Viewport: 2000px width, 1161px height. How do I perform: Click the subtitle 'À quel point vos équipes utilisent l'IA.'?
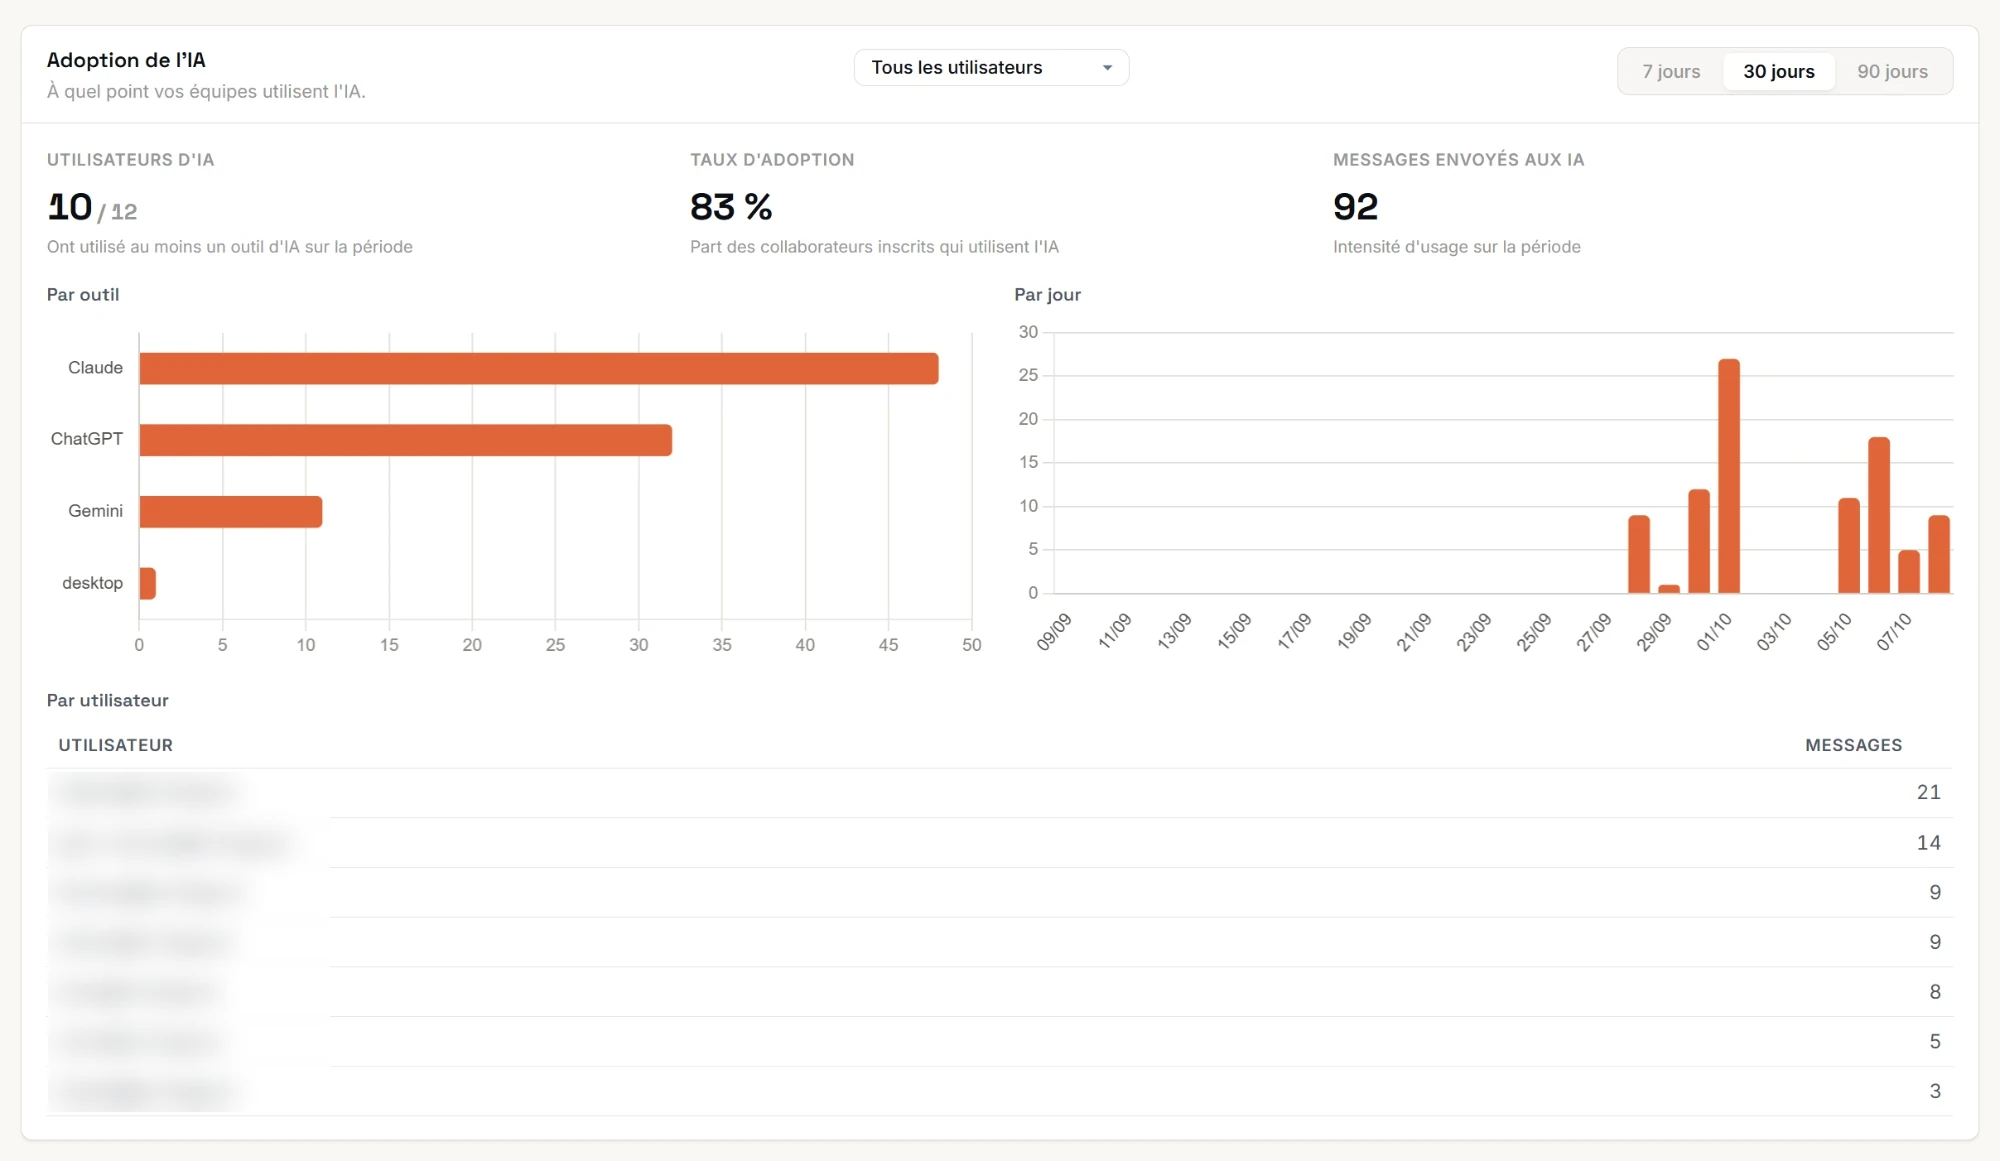[206, 92]
